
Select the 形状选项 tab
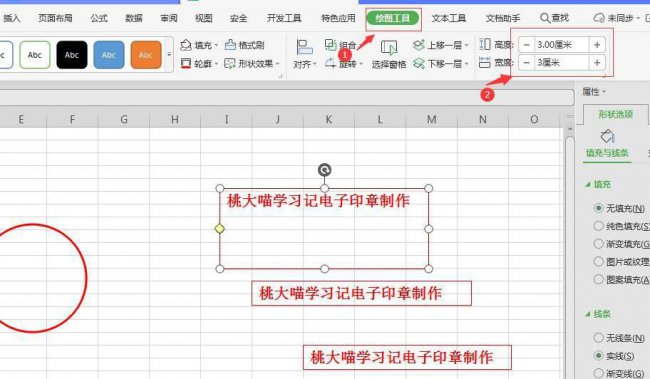615,114
